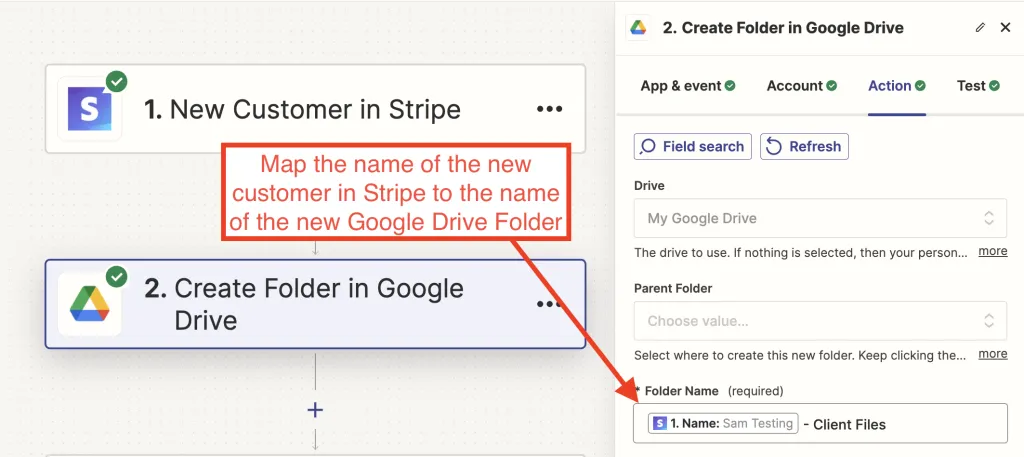
Task: Switch to the App & event tab
Action: [x=688, y=86]
